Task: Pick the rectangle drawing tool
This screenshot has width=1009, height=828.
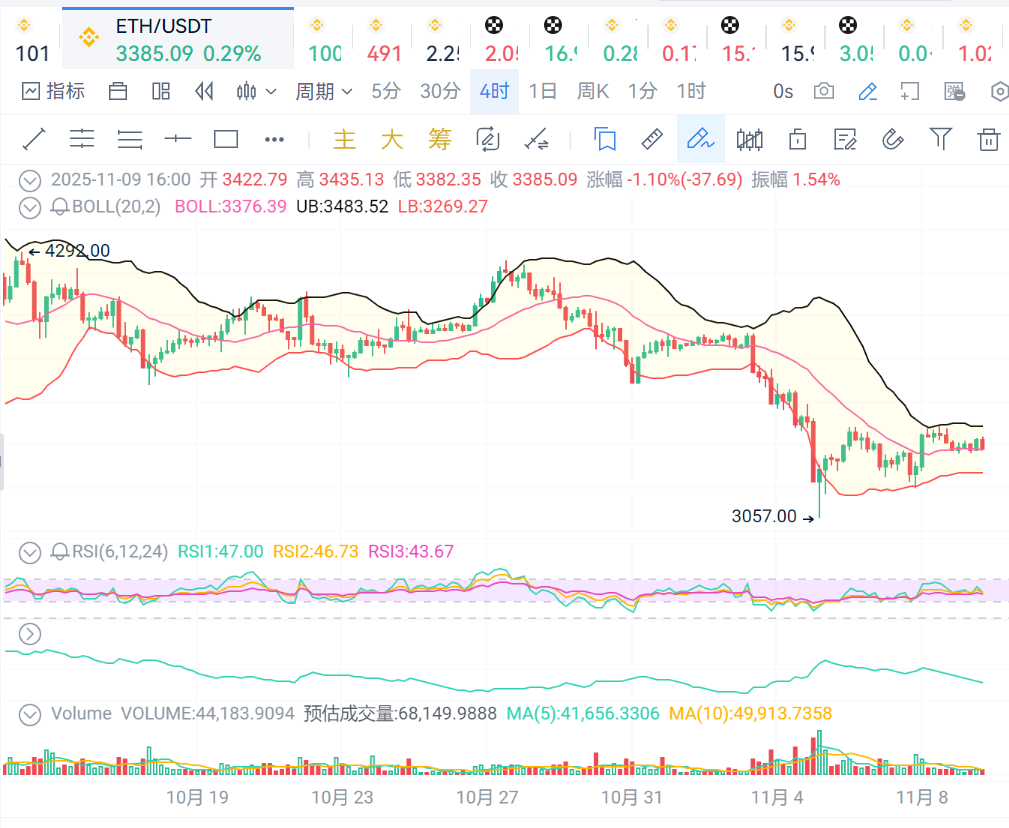Action: 226,139
